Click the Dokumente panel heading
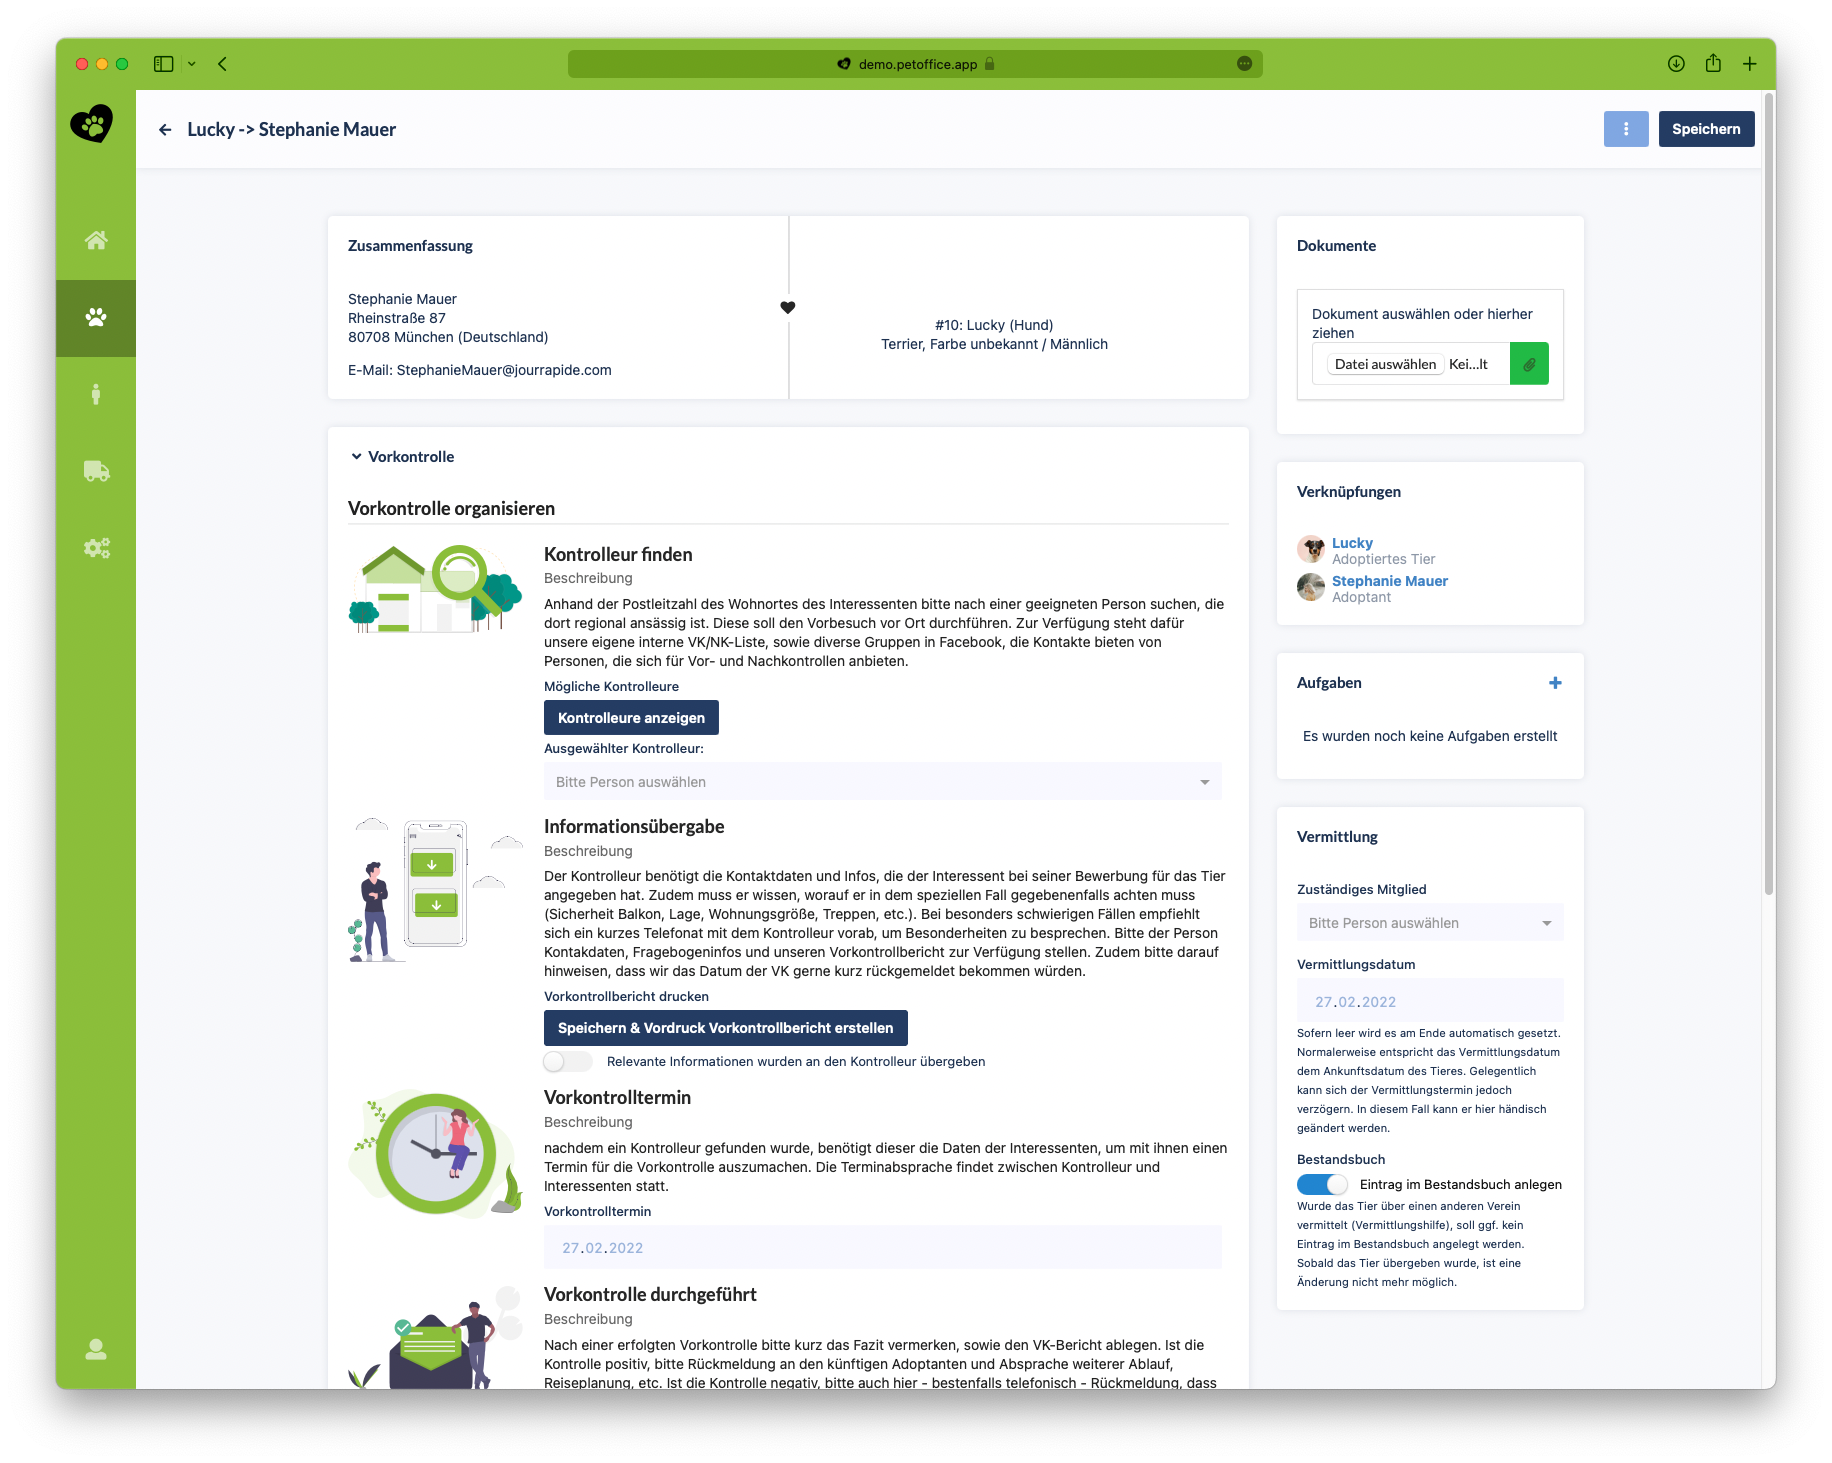The image size is (1832, 1463). coord(1336,246)
